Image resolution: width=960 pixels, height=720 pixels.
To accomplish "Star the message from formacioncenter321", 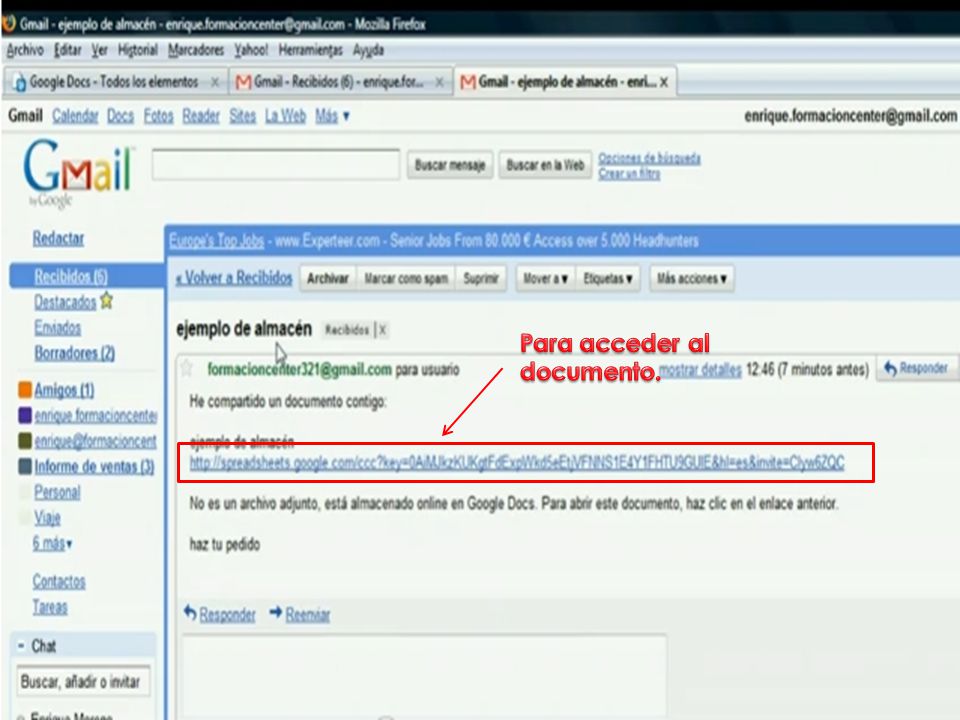I will point(187,369).
